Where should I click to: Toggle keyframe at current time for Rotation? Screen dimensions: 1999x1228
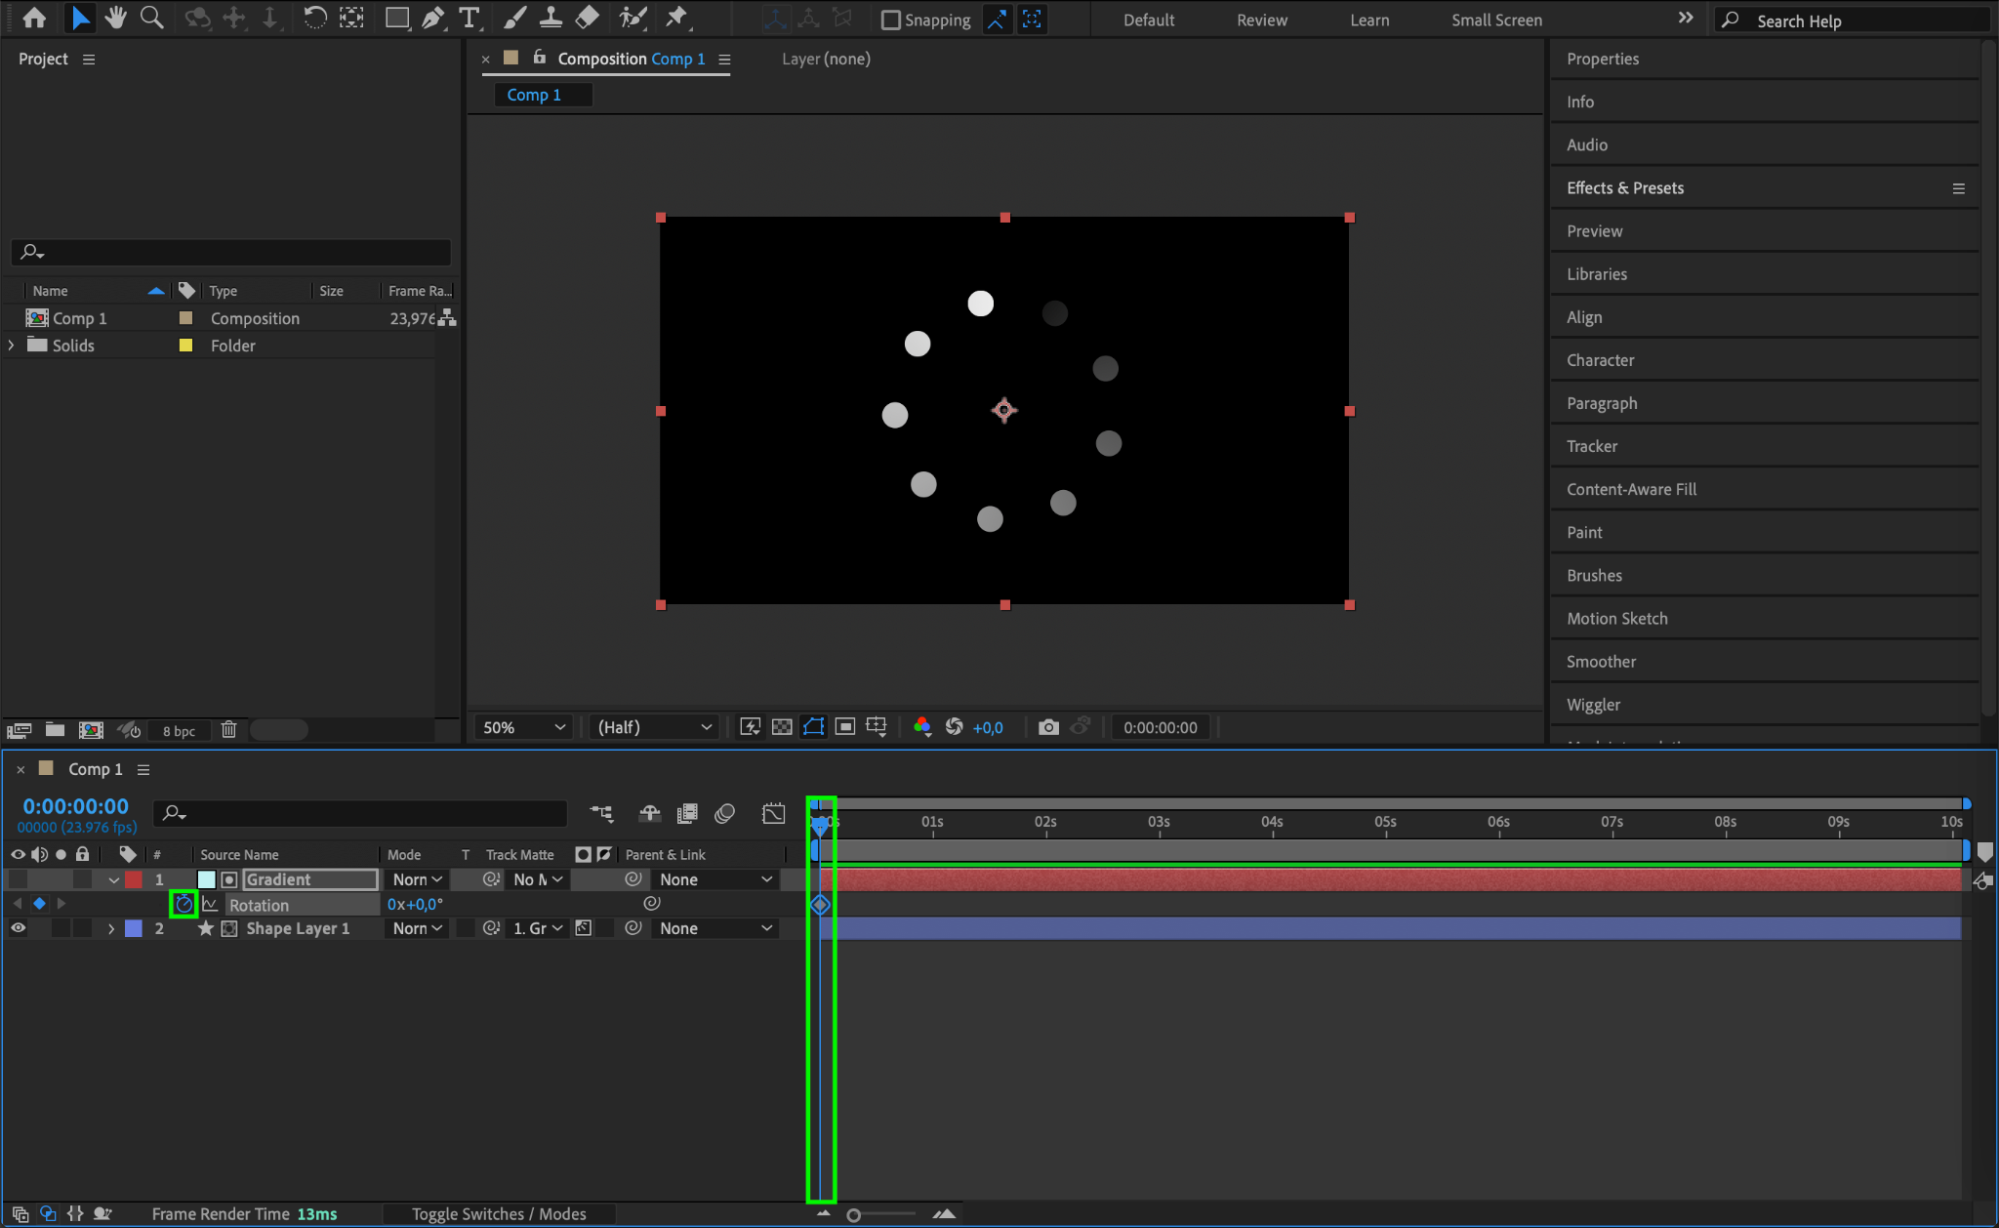point(39,903)
